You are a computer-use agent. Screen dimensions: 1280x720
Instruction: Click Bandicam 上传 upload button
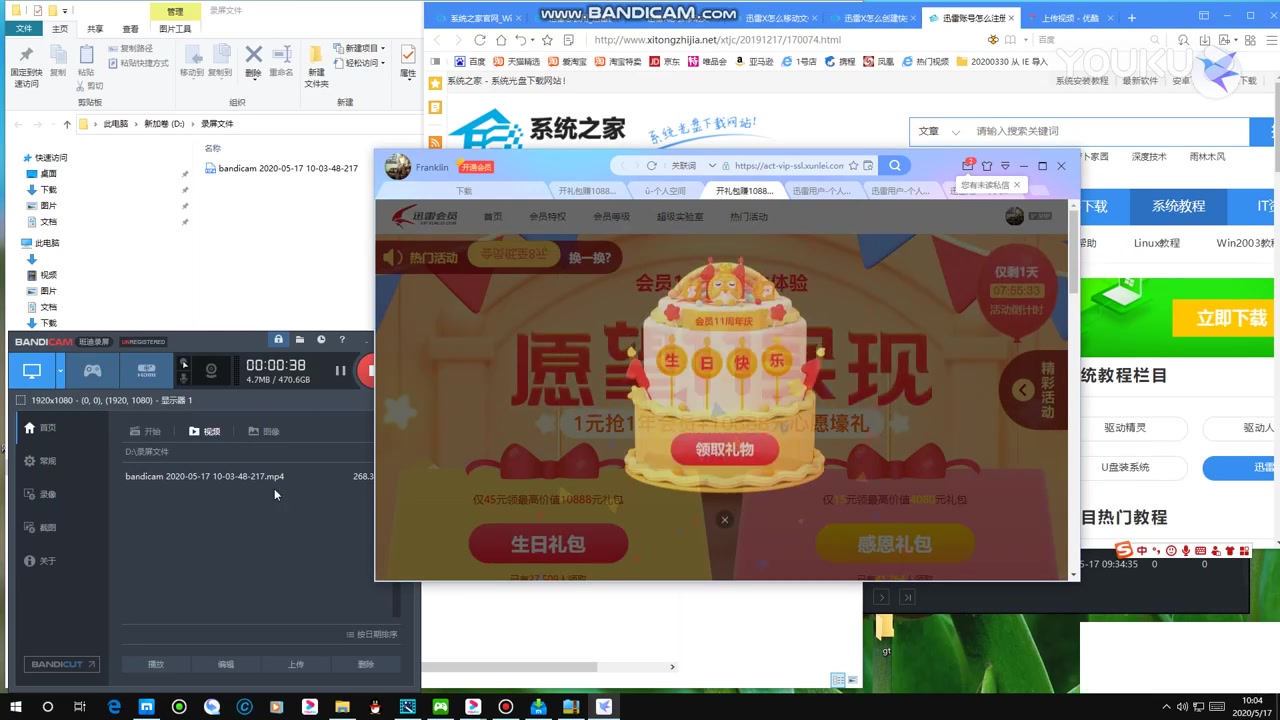(x=296, y=664)
